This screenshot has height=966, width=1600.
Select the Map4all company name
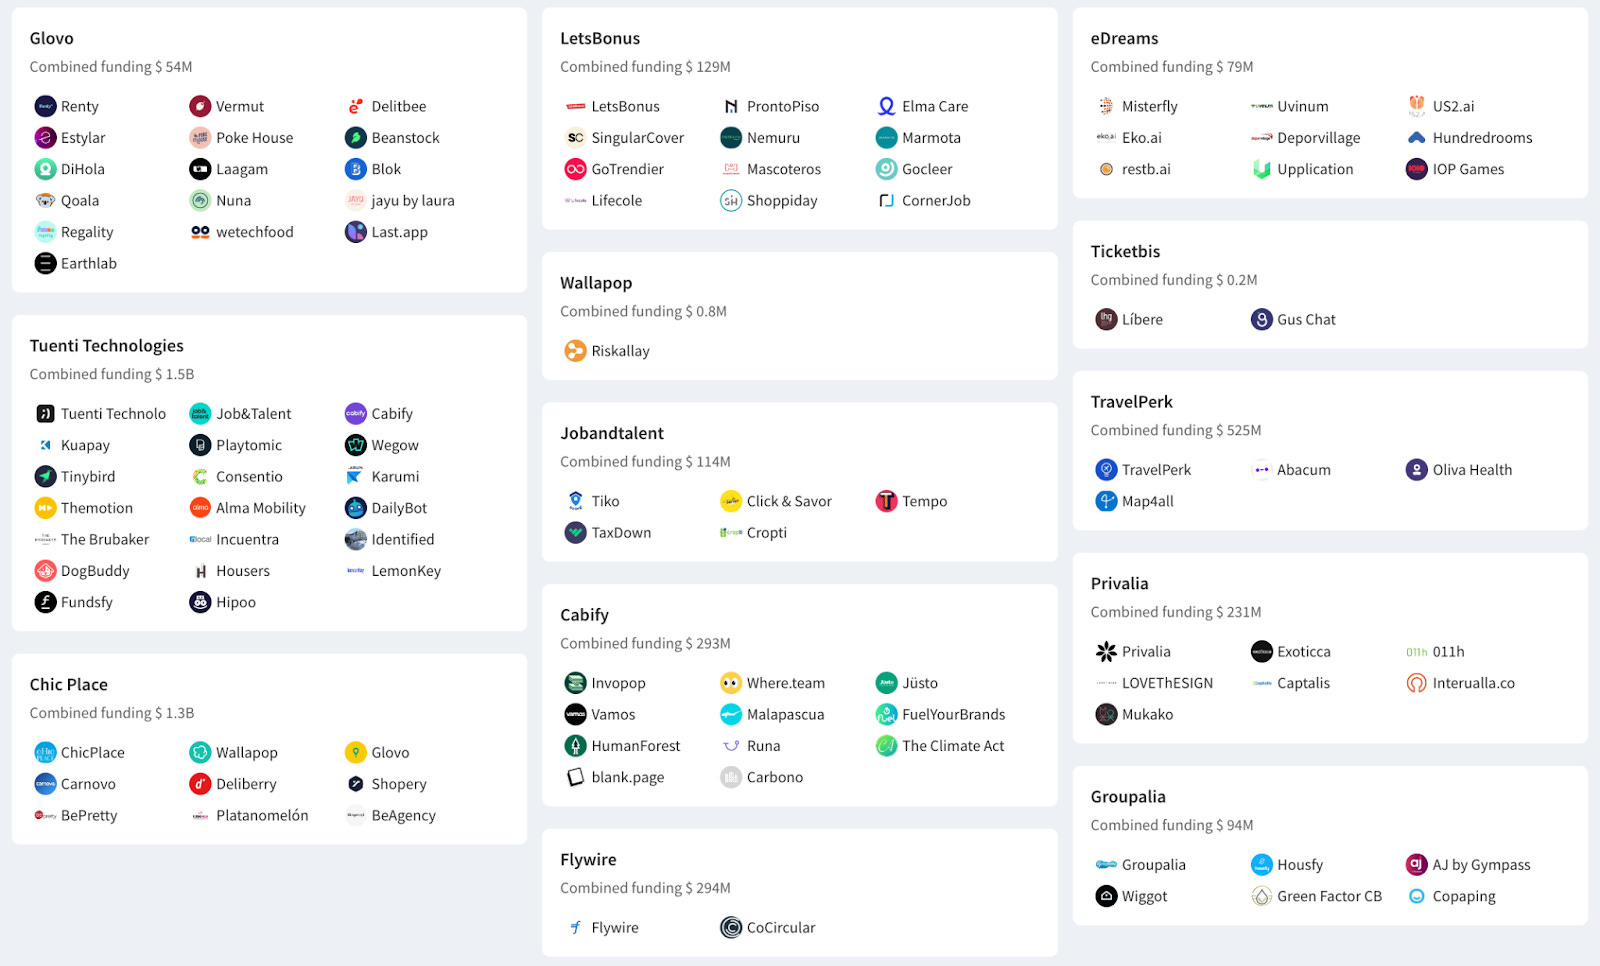click(1148, 502)
